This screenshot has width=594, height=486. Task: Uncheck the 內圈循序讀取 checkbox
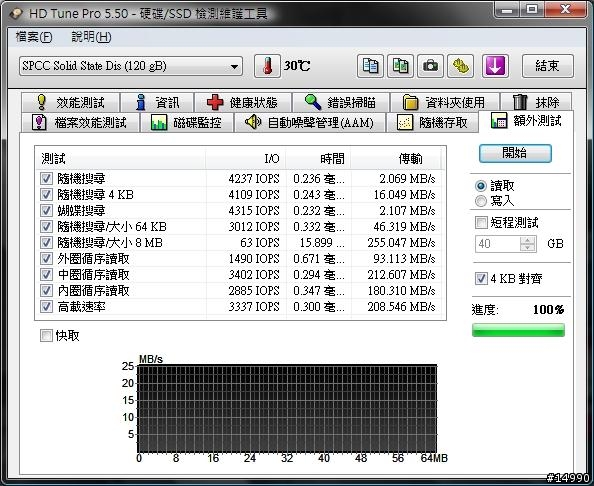46,291
